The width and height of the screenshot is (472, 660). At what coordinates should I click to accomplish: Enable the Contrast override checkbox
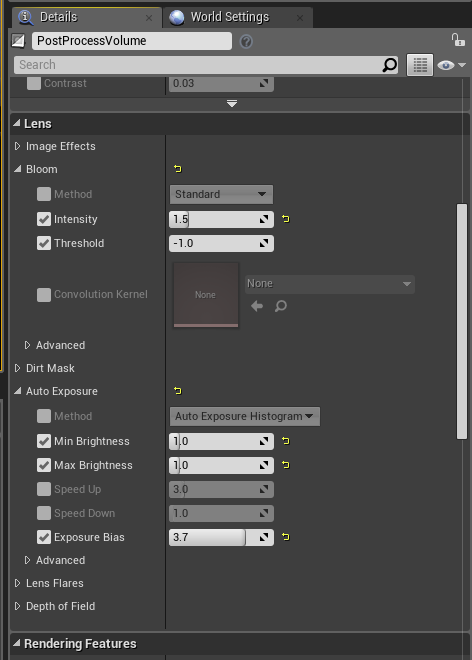click(x=34, y=83)
